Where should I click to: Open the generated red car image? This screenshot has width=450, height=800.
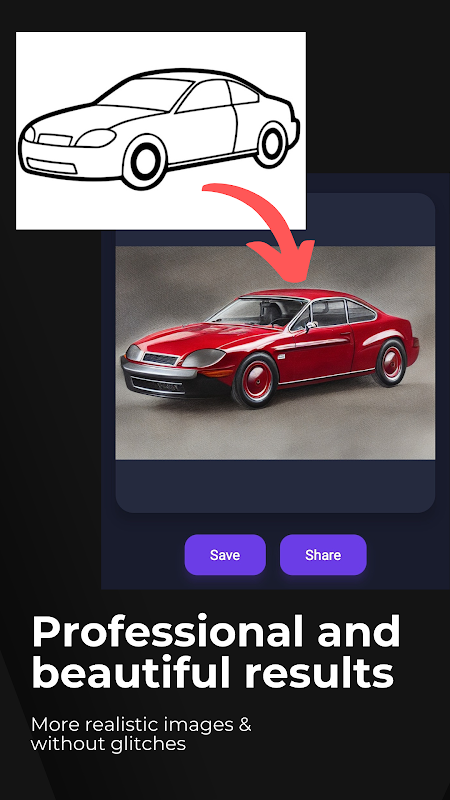coord(275,353)
